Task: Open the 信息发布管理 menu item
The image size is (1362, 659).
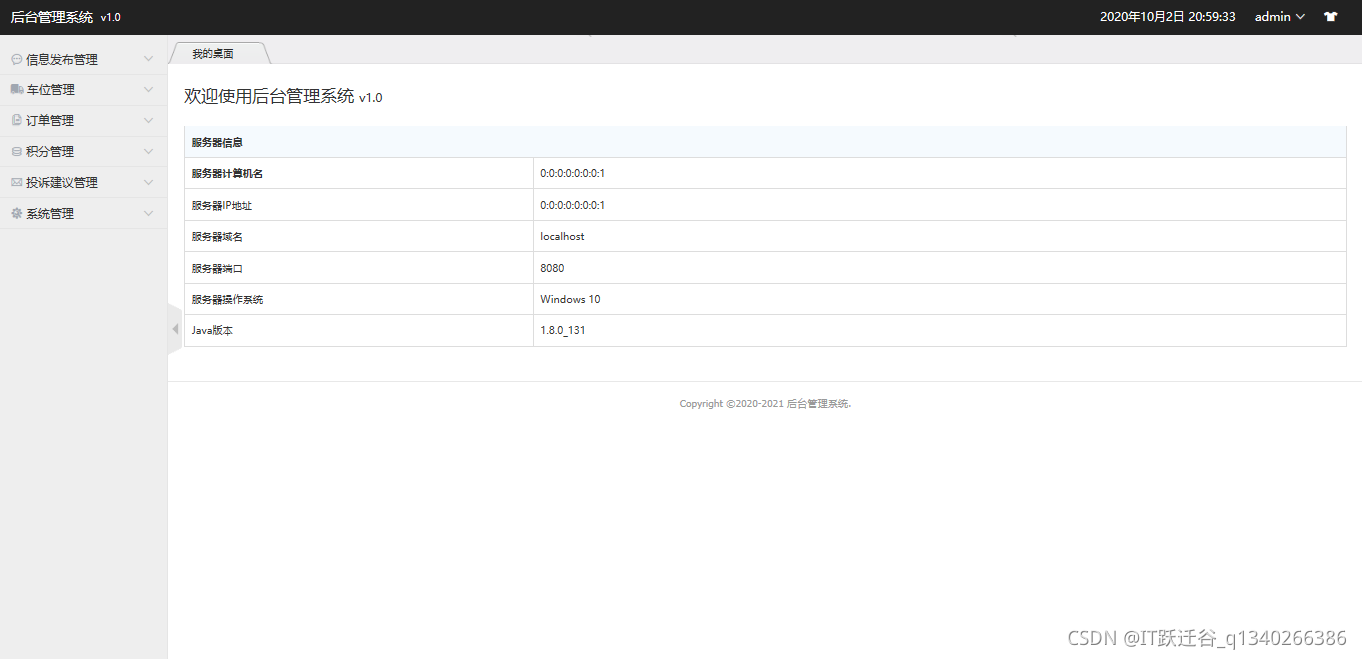Action: coord(84,60)
